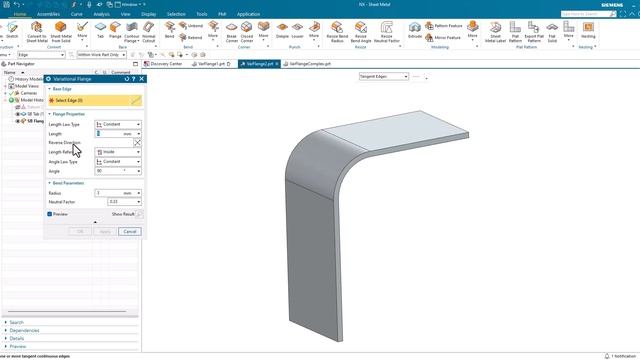Select the Normal Cutout tool
The height and width of the screenshot is (360, 640).
pyautogui.click(x=149, y=32)
